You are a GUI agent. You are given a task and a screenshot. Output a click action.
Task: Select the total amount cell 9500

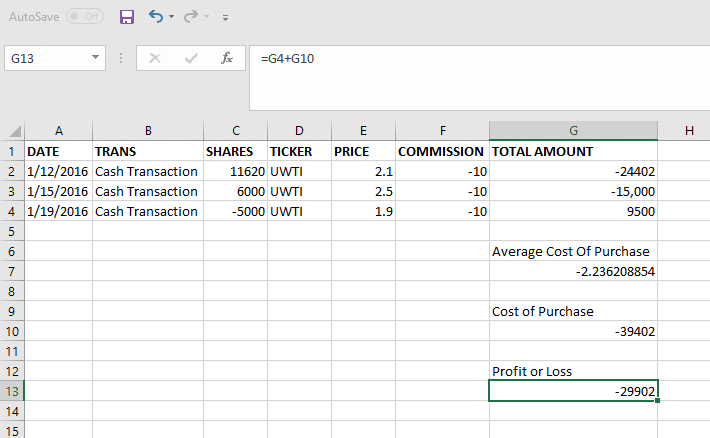pyautogui.click(x=573, y=211)
